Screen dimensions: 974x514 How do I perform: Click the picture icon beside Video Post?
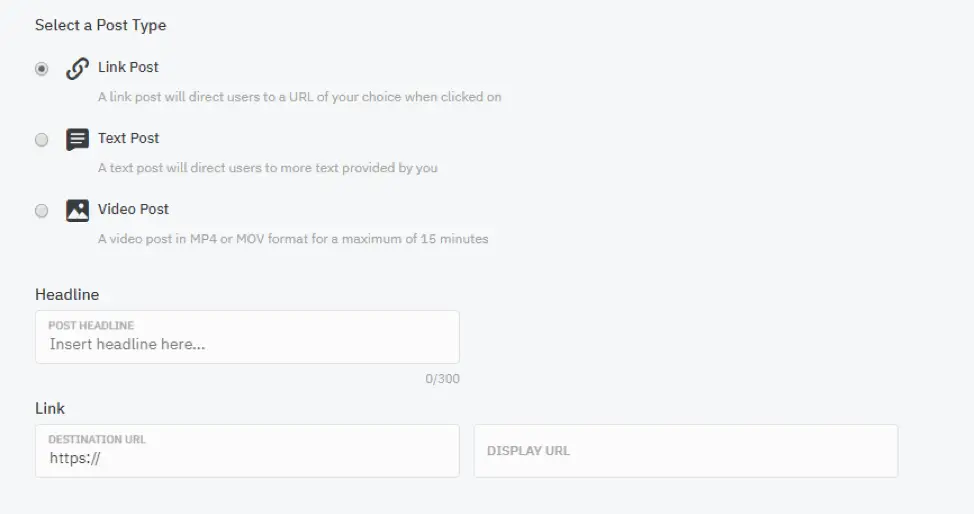77,210
